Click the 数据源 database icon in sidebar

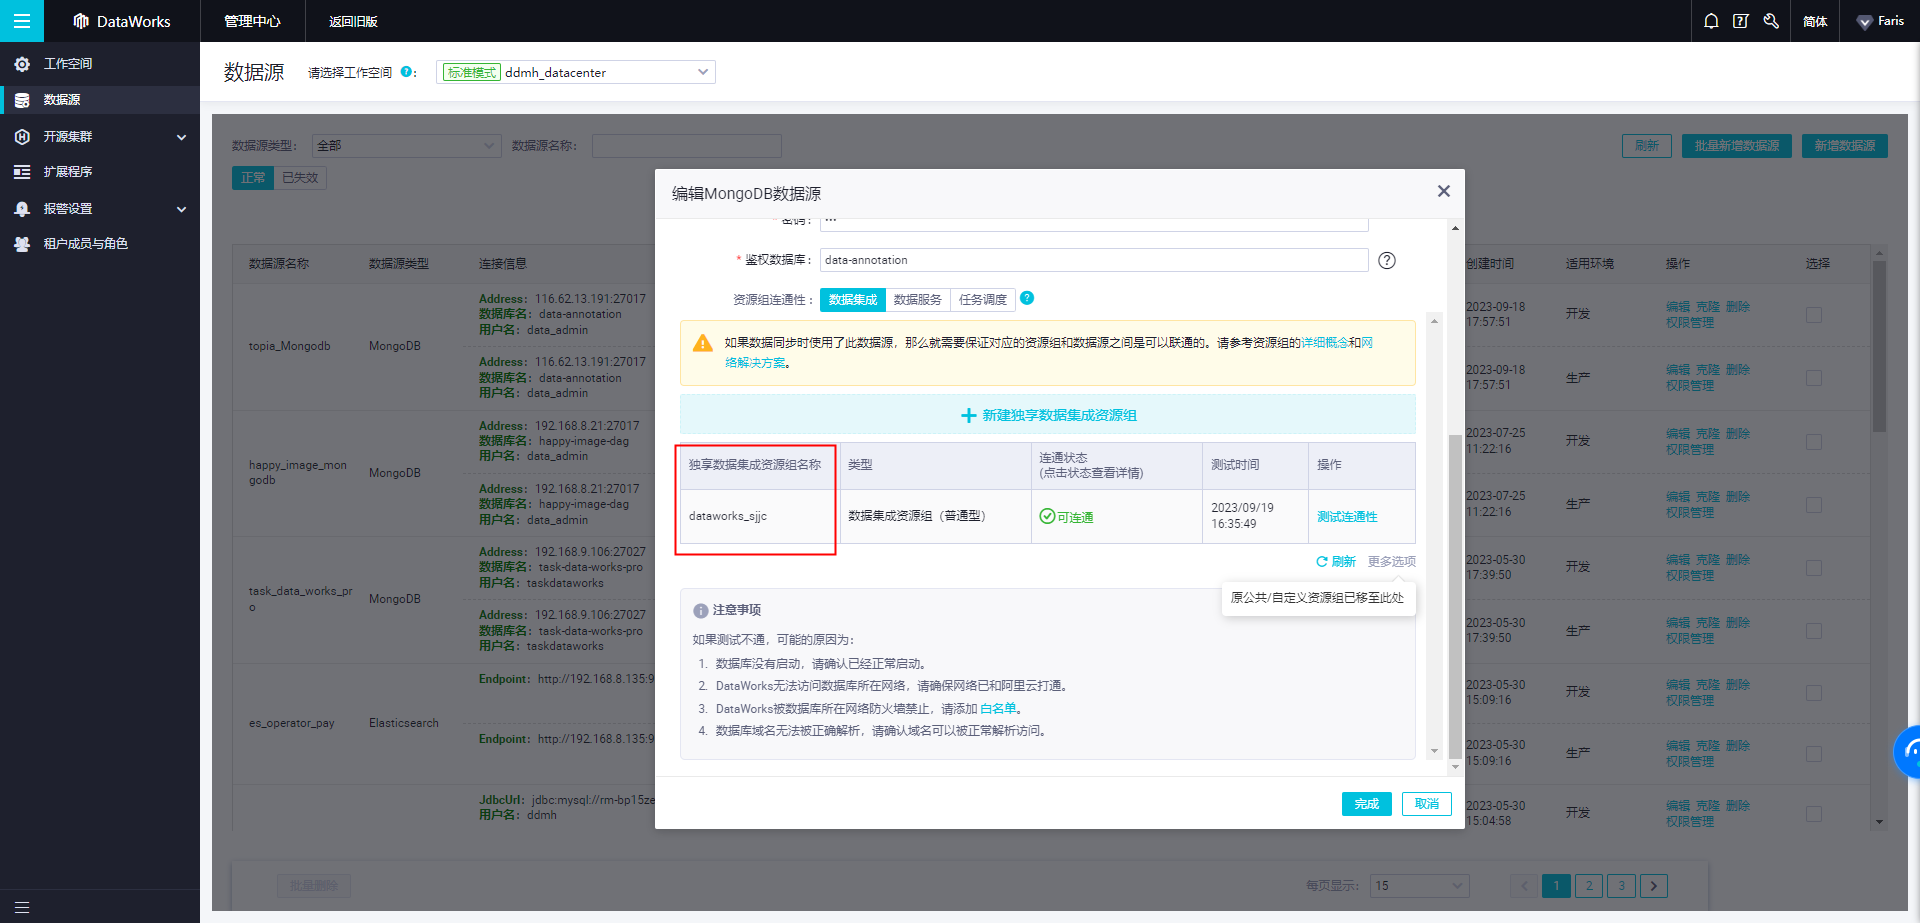(x=22, y=100)
